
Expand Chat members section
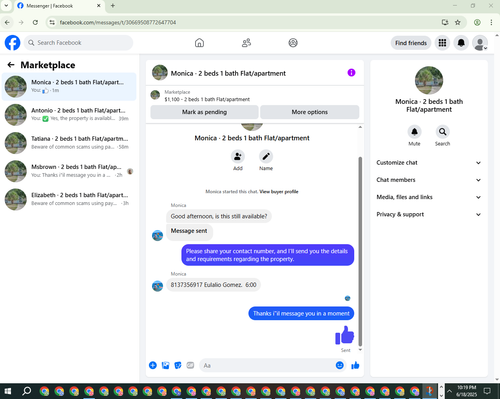pyautogui.click(x=429, y=180)
